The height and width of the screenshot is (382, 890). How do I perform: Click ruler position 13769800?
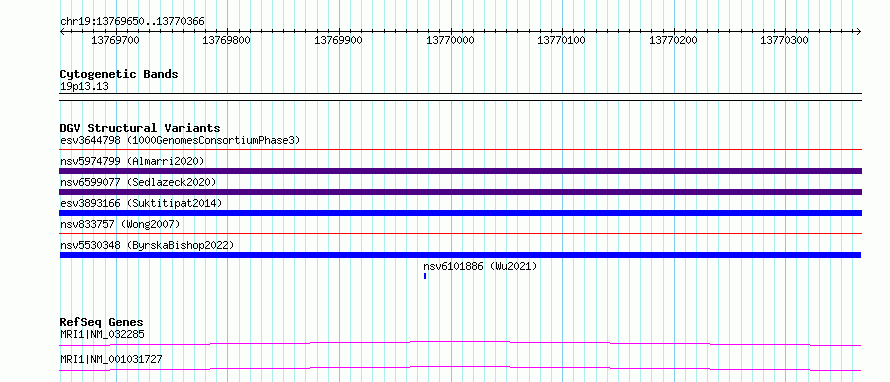(x=227, y=40)
